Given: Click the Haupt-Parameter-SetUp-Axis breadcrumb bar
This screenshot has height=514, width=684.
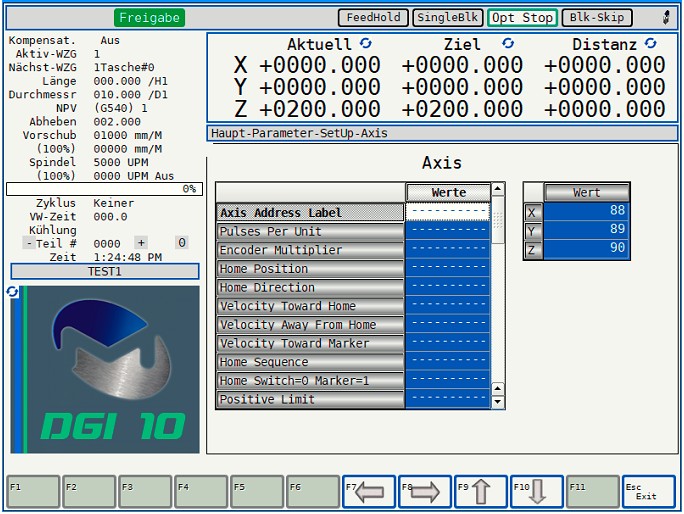Looking at the screenshot, I should click(x=442, y=134).
